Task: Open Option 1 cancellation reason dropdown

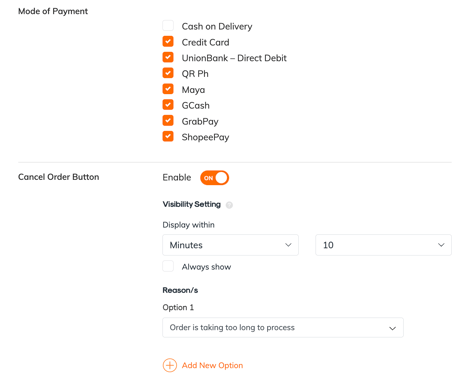Action: point(283,328)
